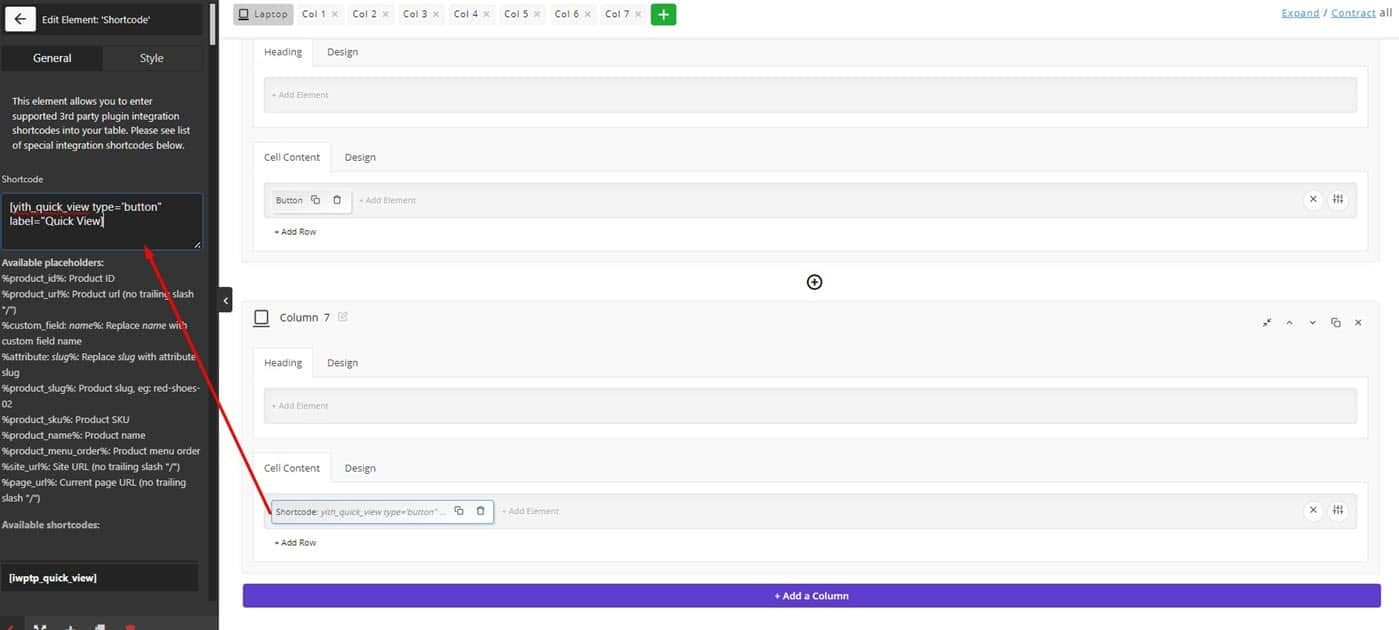1399x630 pixels.
Task: Select the Laptop device button
Action: click(264, 14)
